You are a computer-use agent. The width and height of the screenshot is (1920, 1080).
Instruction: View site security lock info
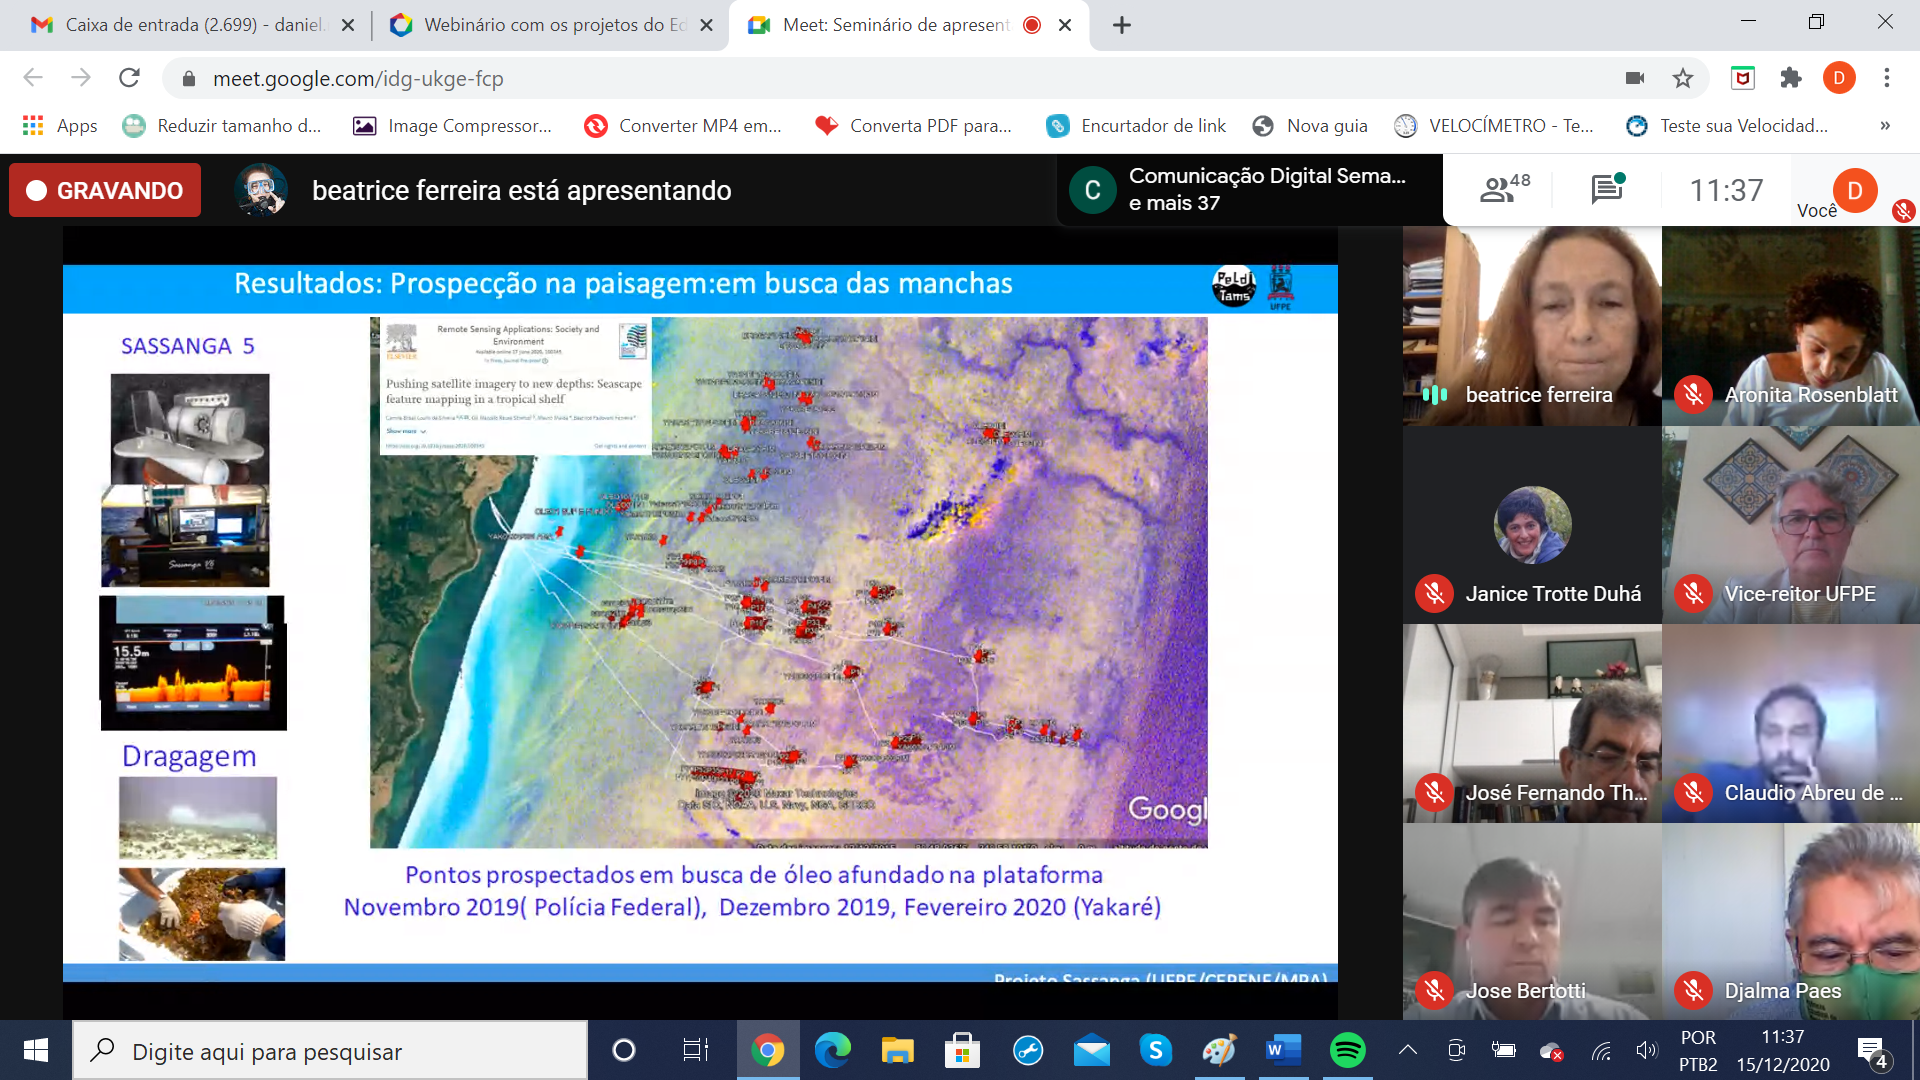(189, 79)
